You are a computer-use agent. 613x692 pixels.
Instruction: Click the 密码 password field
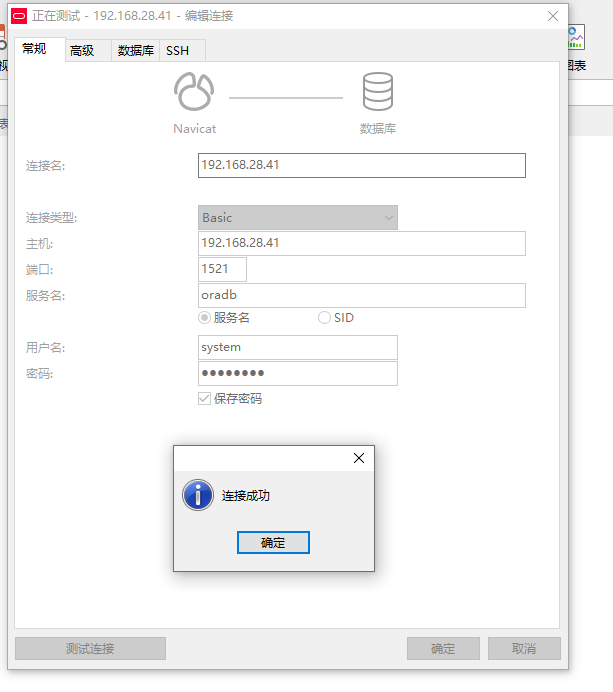[x=298, y=373]
